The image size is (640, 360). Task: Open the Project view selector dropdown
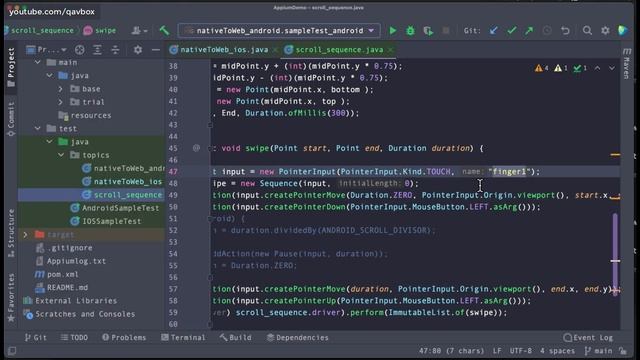click(46, 50)
